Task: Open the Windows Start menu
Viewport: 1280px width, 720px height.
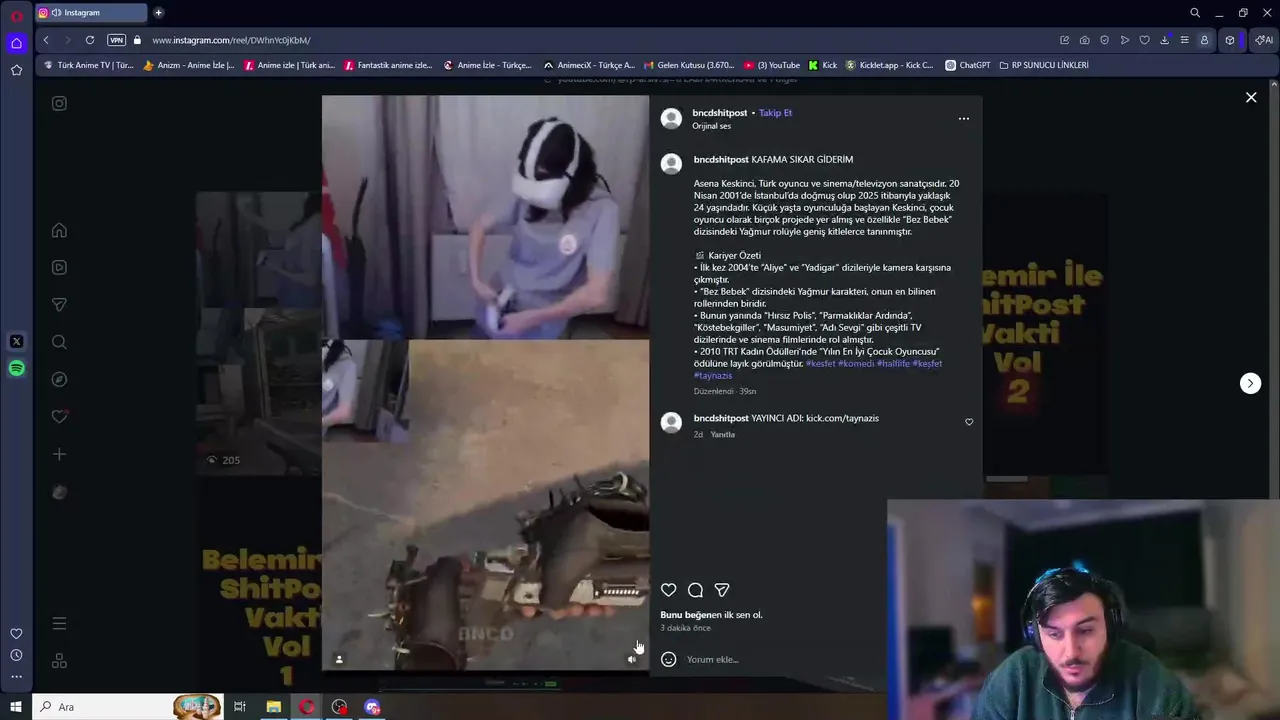Action: pos(15,707)
